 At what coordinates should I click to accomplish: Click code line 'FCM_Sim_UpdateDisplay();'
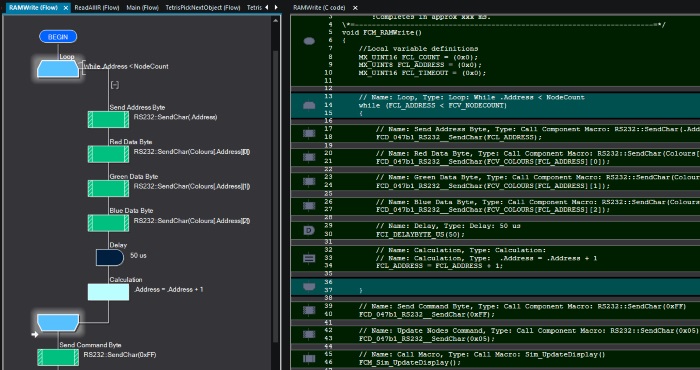click(409, 363)
